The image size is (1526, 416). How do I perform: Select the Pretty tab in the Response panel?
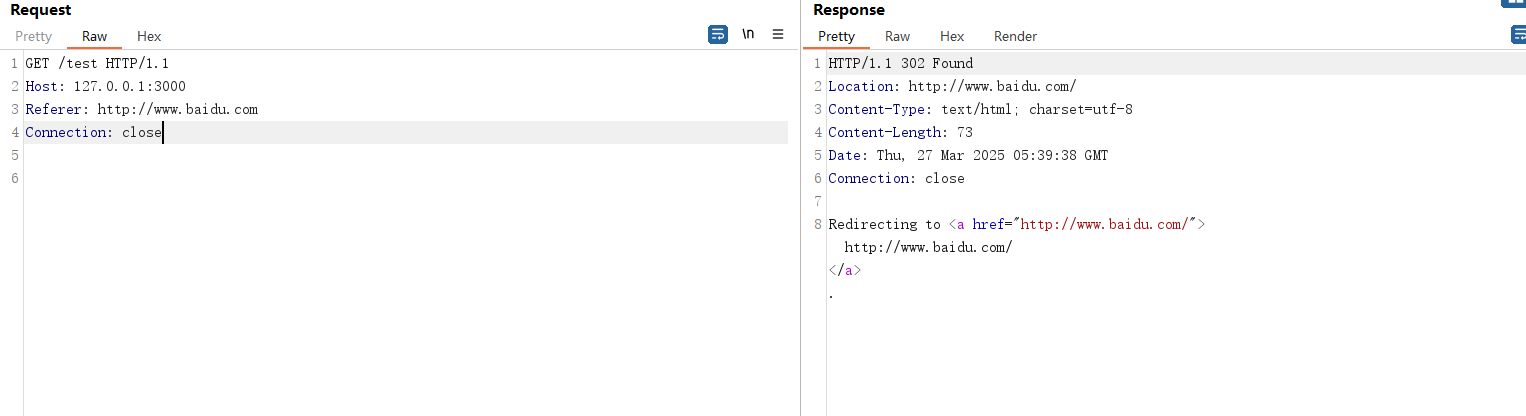click(x=836, y=36)
